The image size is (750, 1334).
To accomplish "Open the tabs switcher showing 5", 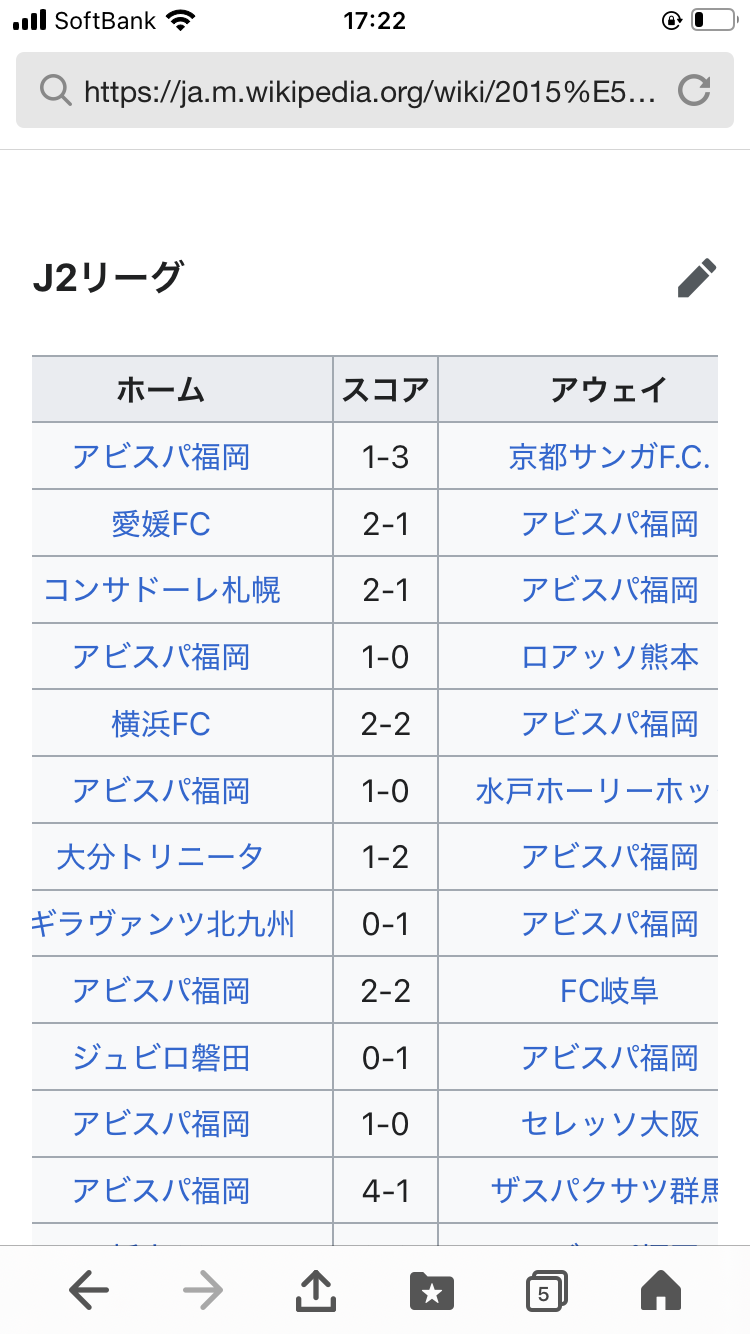I will pyautogui.click(x=546, y=1291).
